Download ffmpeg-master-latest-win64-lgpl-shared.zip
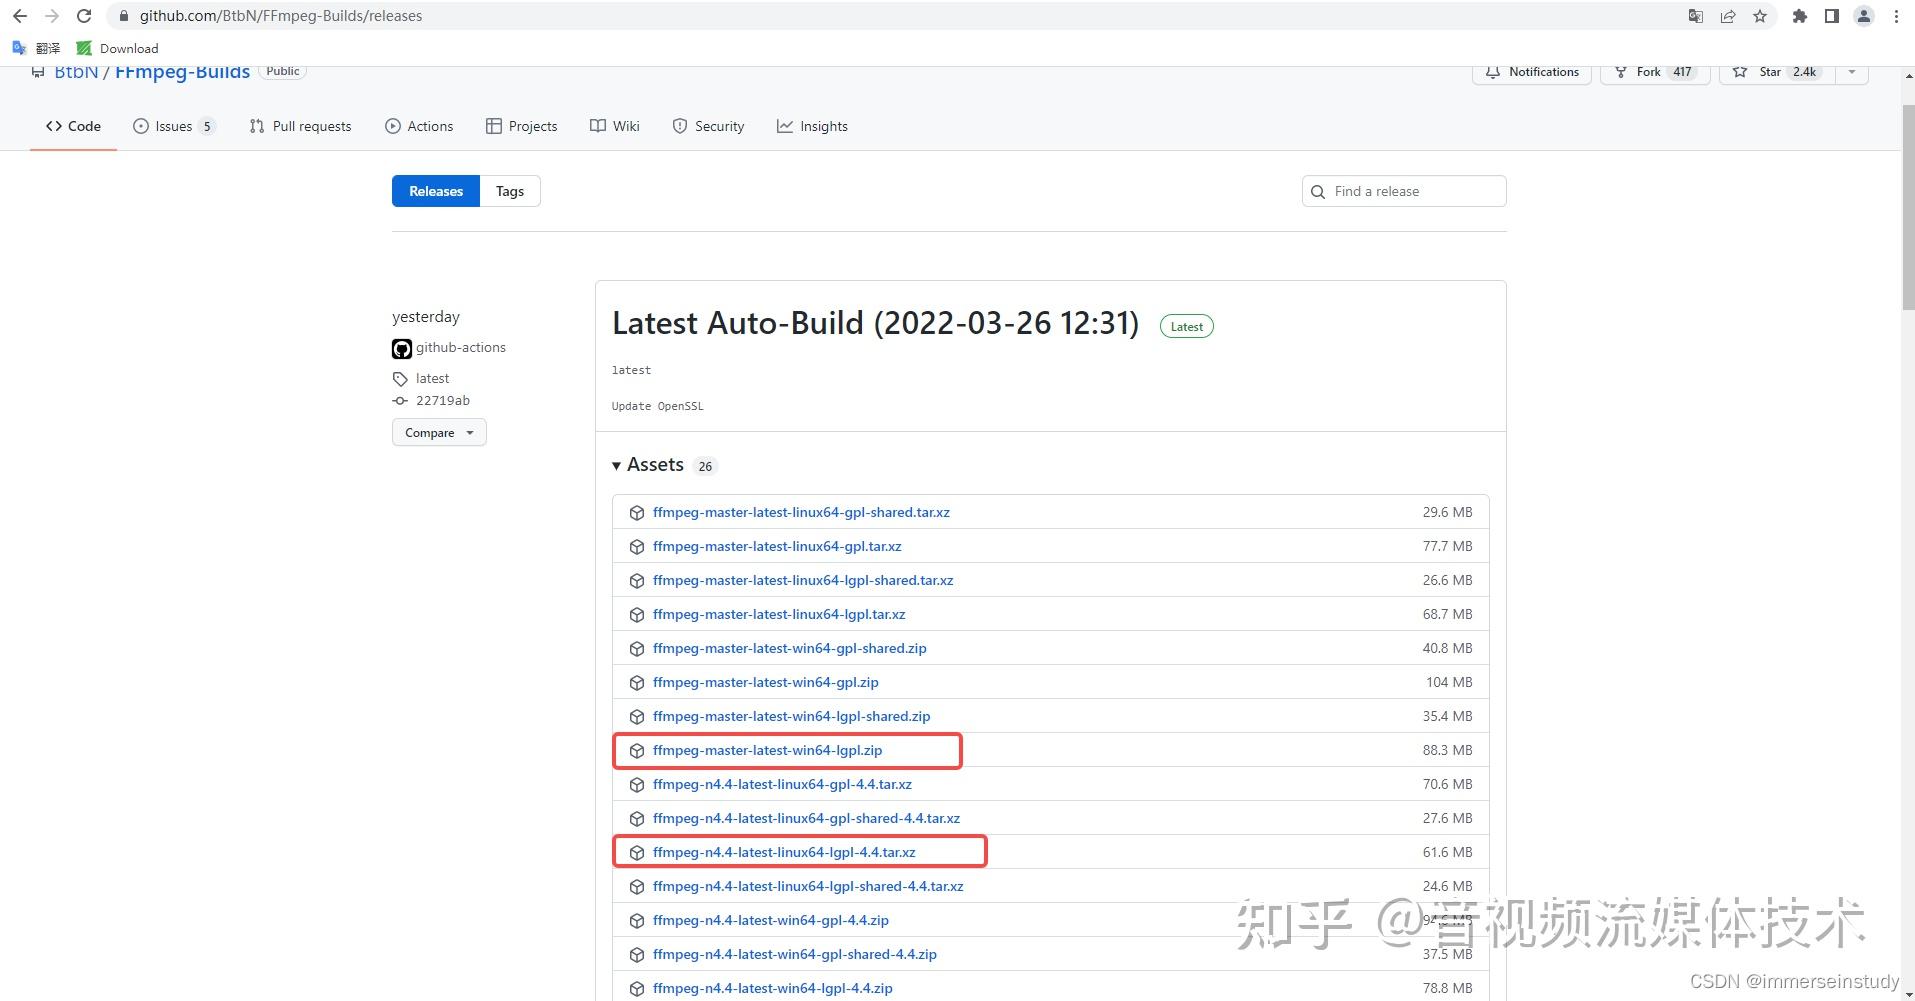 tap(792, 716)
